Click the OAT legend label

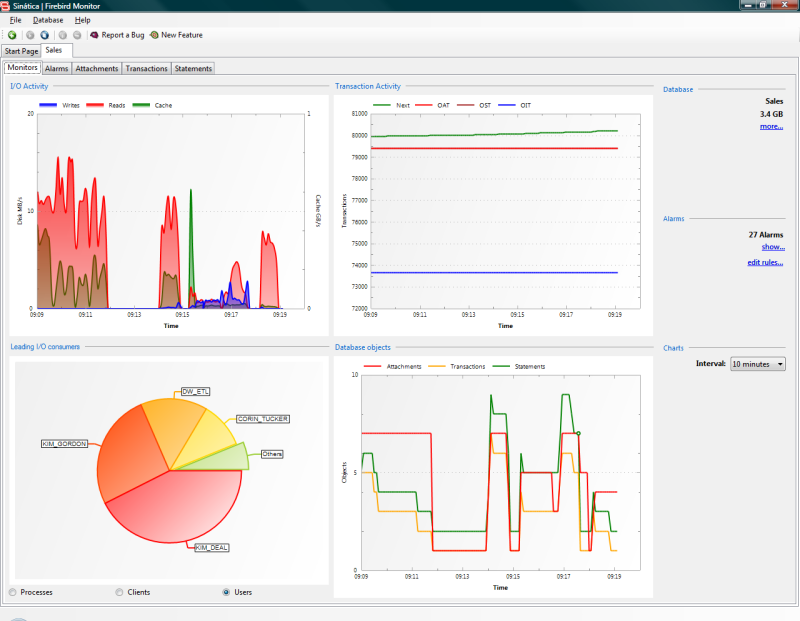click(x=443, y=105)
